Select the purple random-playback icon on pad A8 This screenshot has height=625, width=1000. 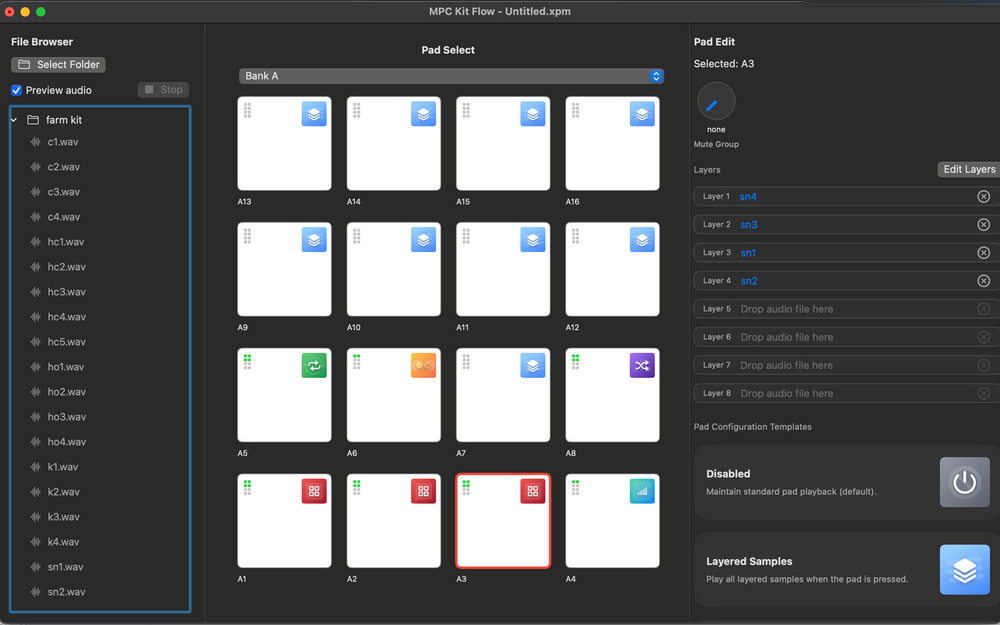click(x=641, y=365)
